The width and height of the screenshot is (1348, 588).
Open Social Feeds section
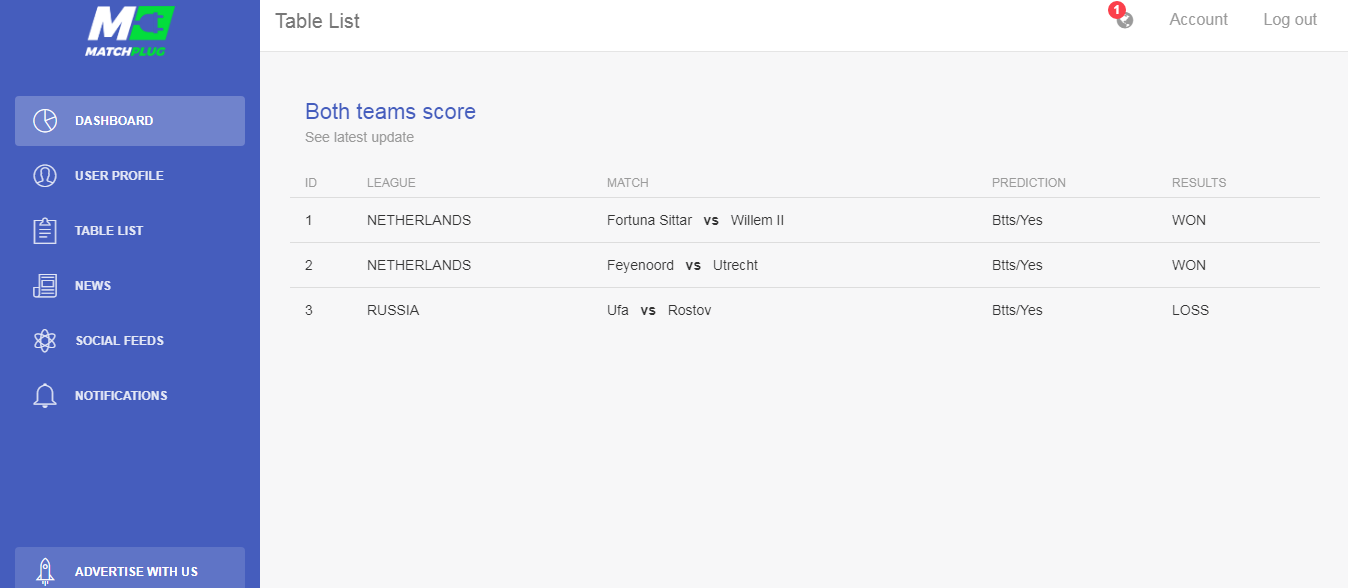[x=119, y=341]
